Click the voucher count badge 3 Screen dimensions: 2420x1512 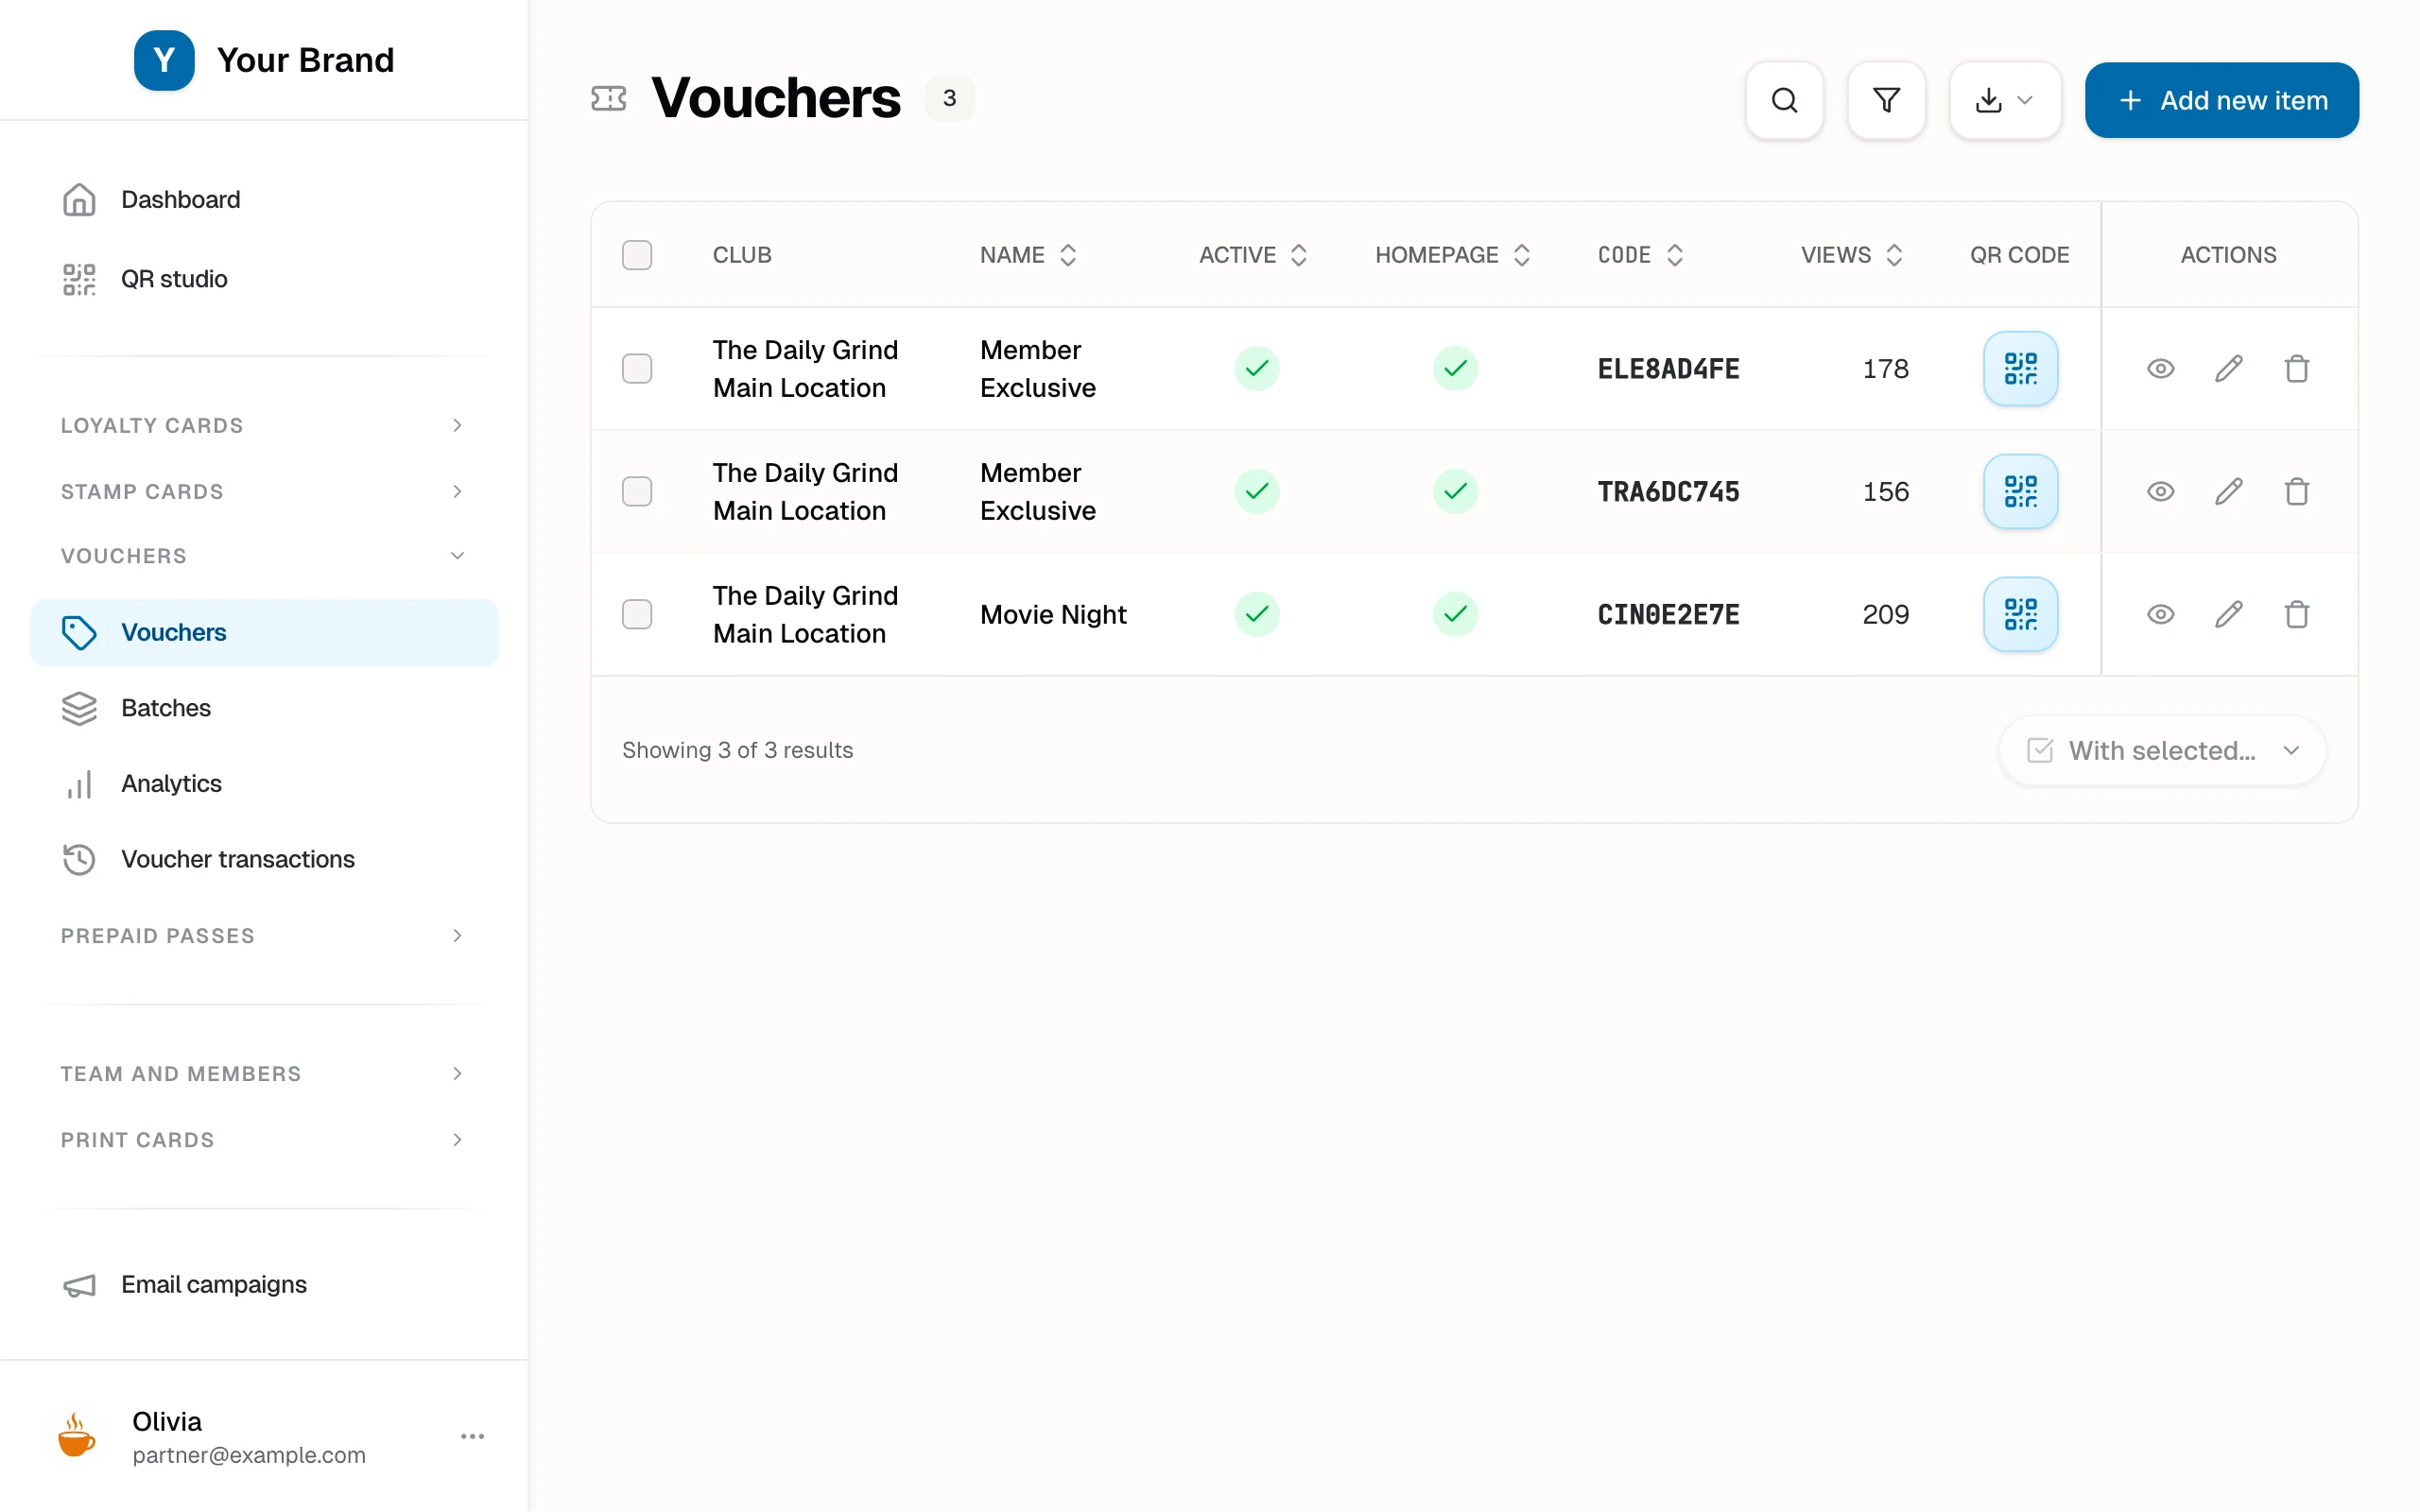tap(949, 98)
